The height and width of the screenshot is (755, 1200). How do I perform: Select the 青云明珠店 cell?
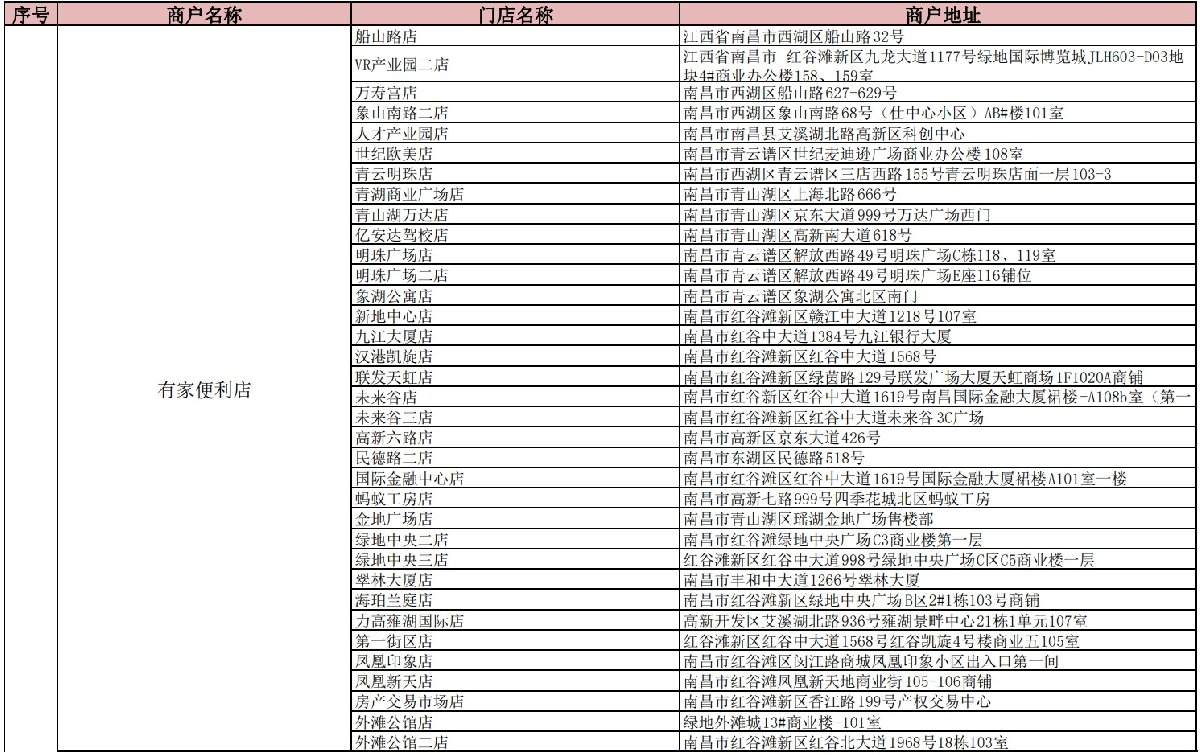coord(515,174)
